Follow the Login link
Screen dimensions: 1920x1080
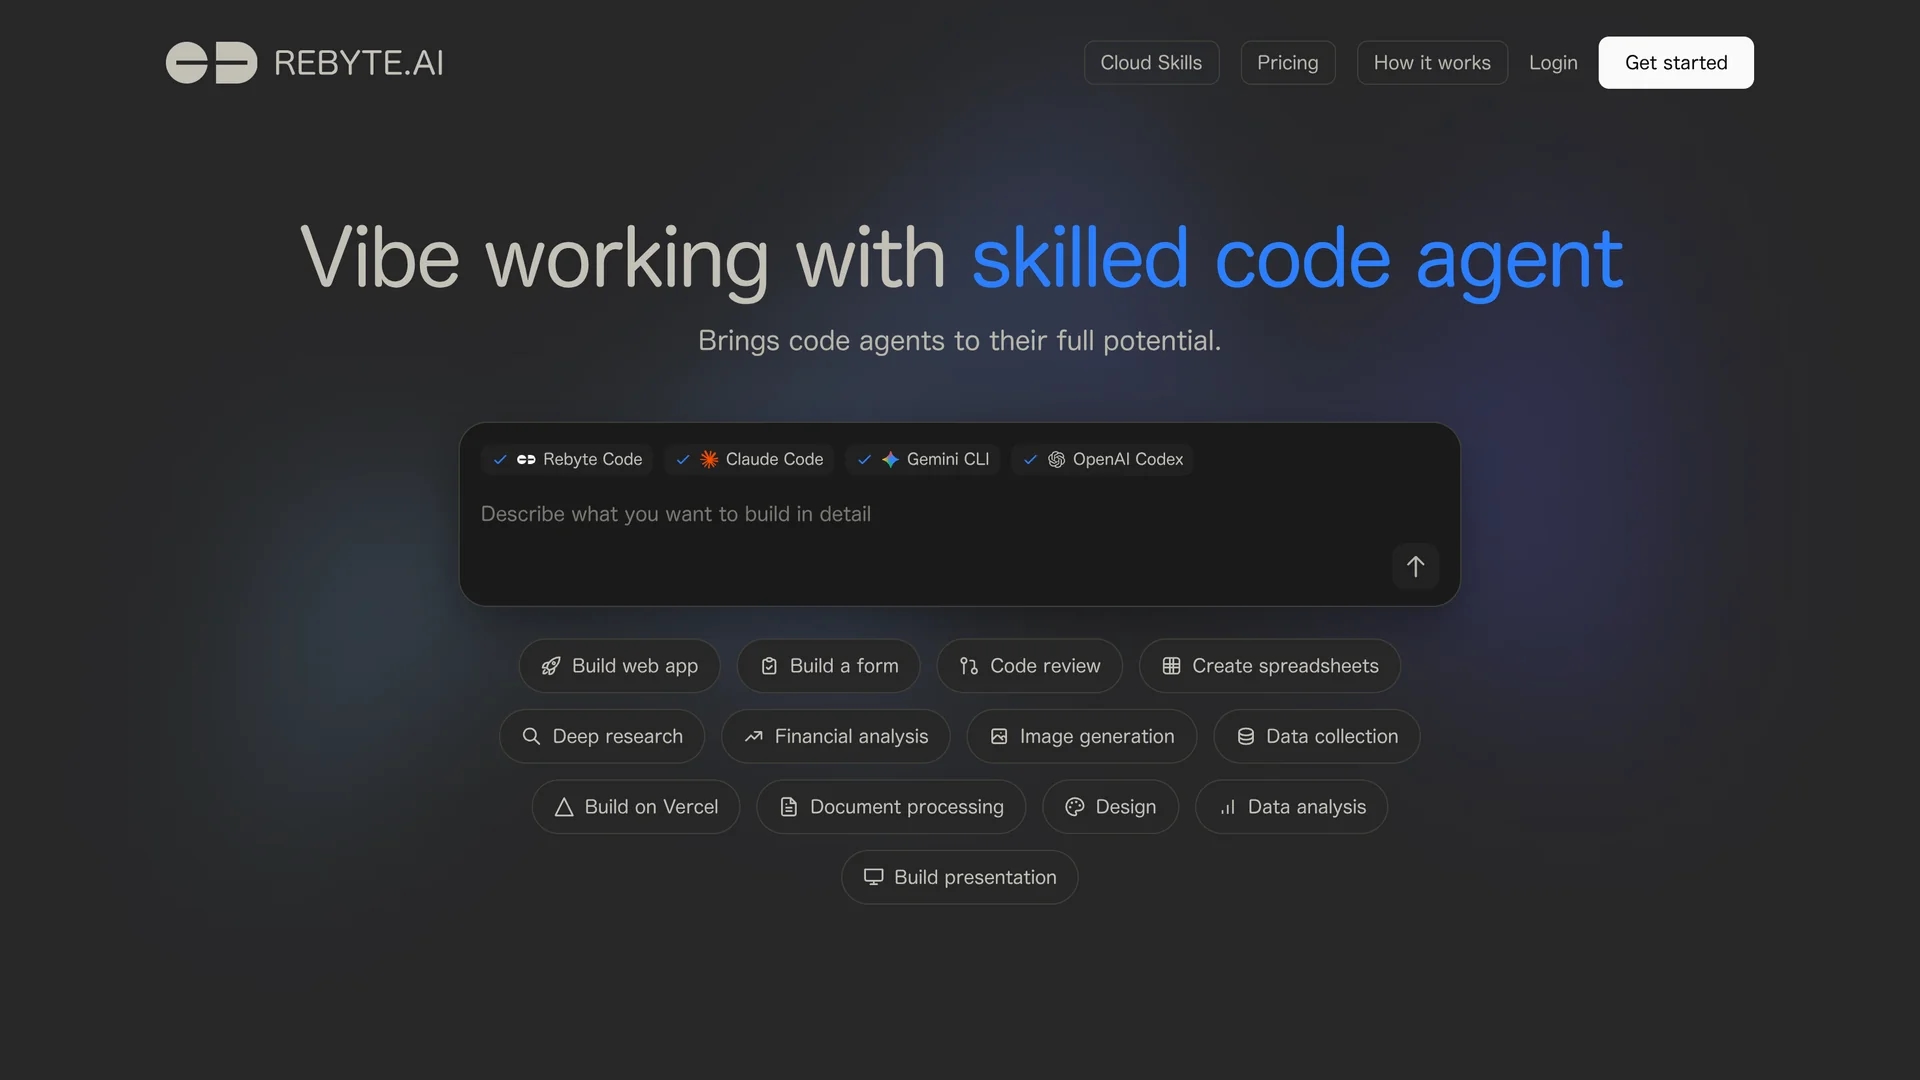(x=1552, y=62)
